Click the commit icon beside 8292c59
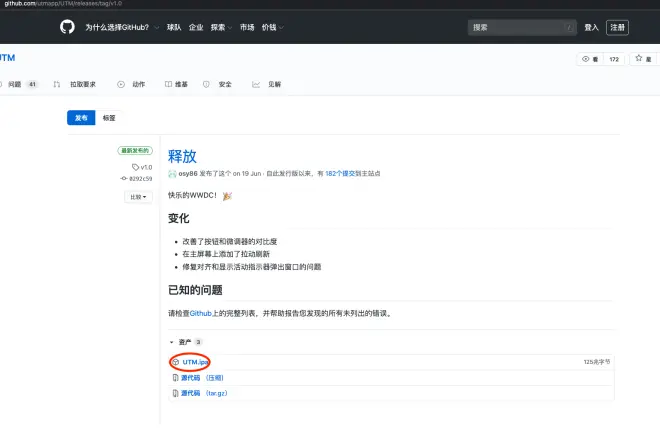The image size is (660, 434). point(124,178)
